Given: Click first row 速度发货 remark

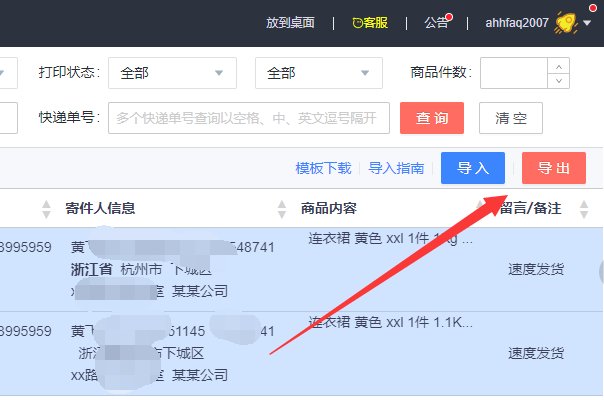Looking at the screenshot, I should click(x=536, y=269).
